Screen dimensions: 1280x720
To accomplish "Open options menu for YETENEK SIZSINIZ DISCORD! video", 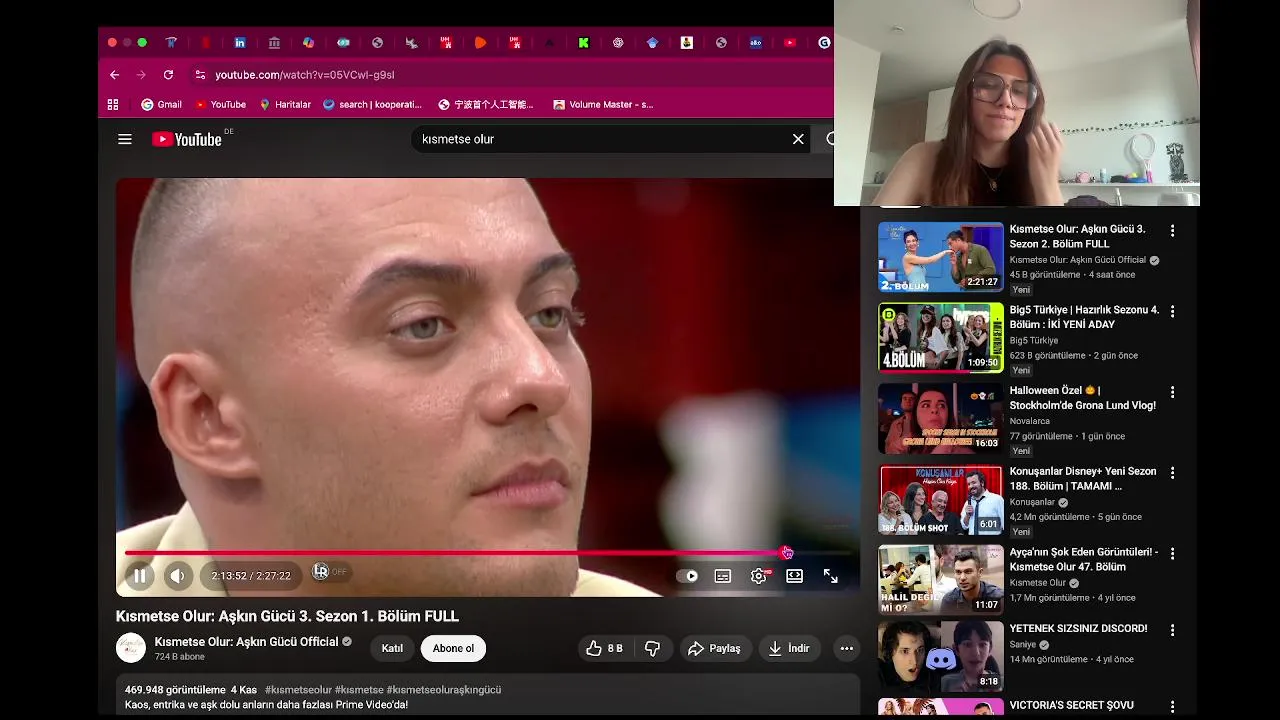I will [x=1173, y=630].
